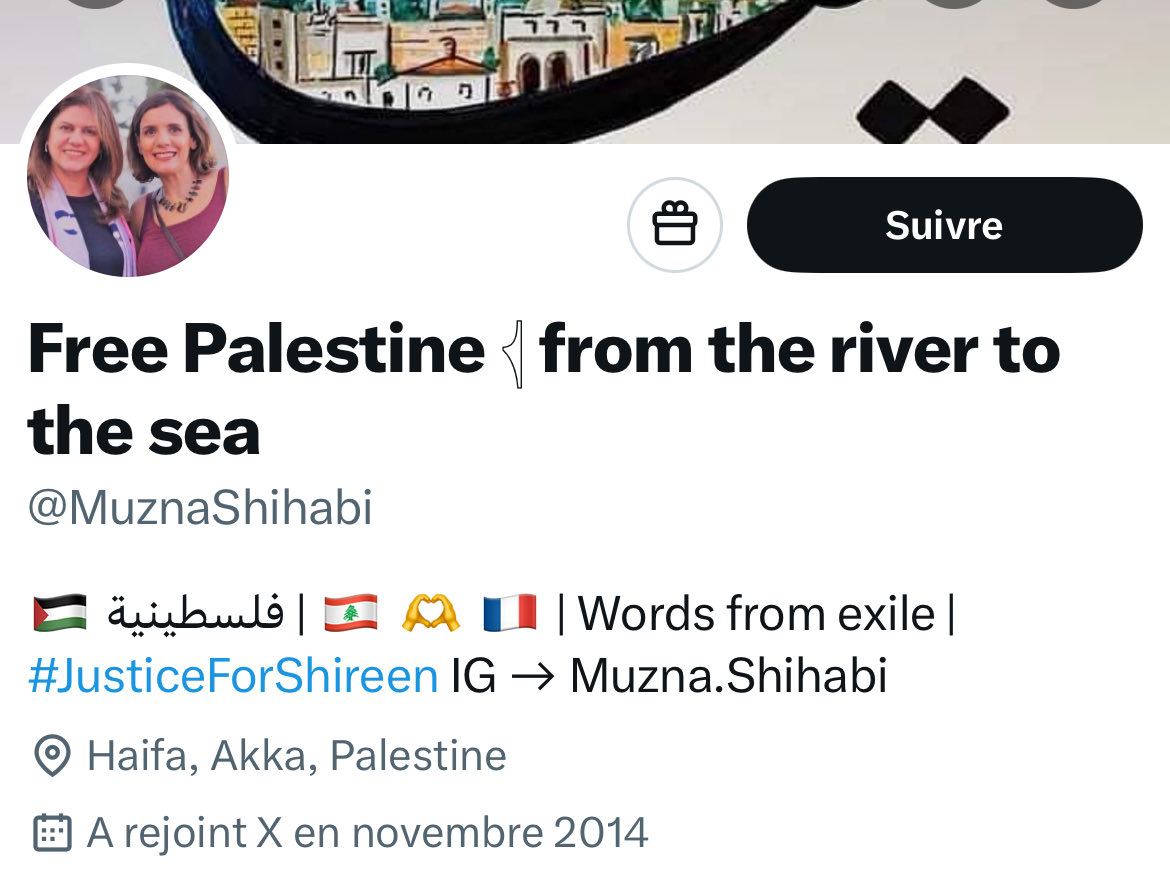The image size is (1170, 896).
Task: Select the @MuznaShihabi handle
Action: tap(200, 508)
